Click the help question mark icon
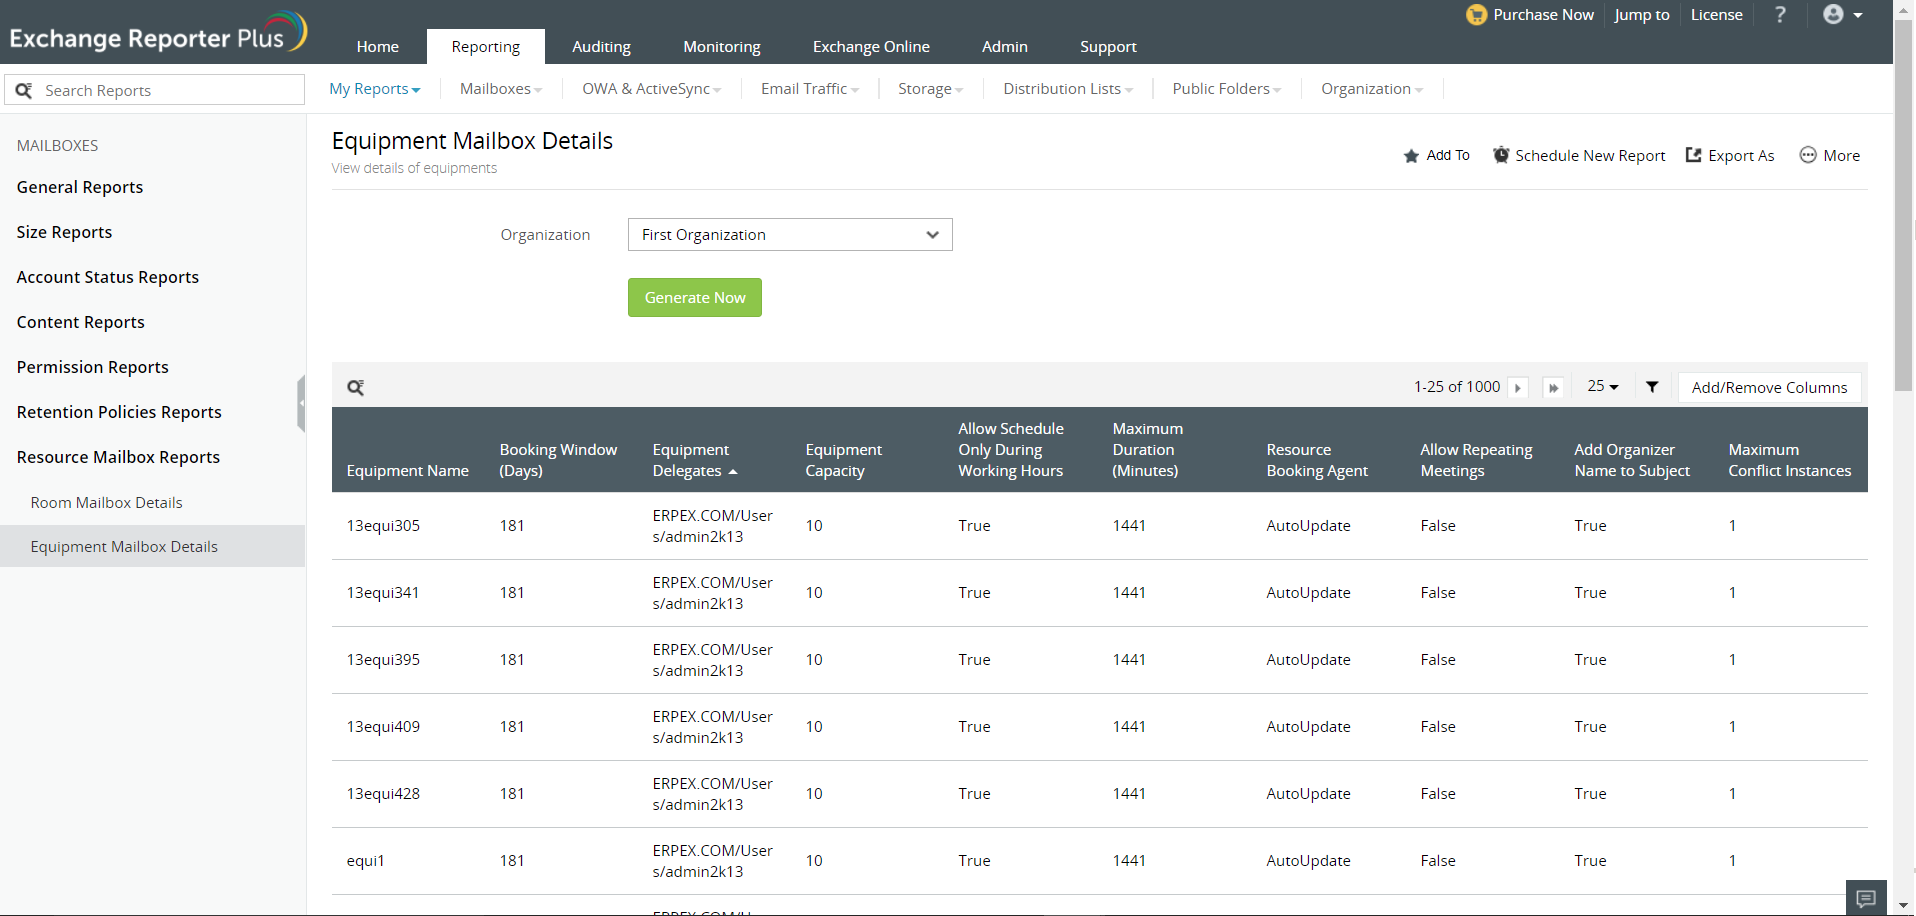This screenshot has width=1916, height=916. 1780,15
